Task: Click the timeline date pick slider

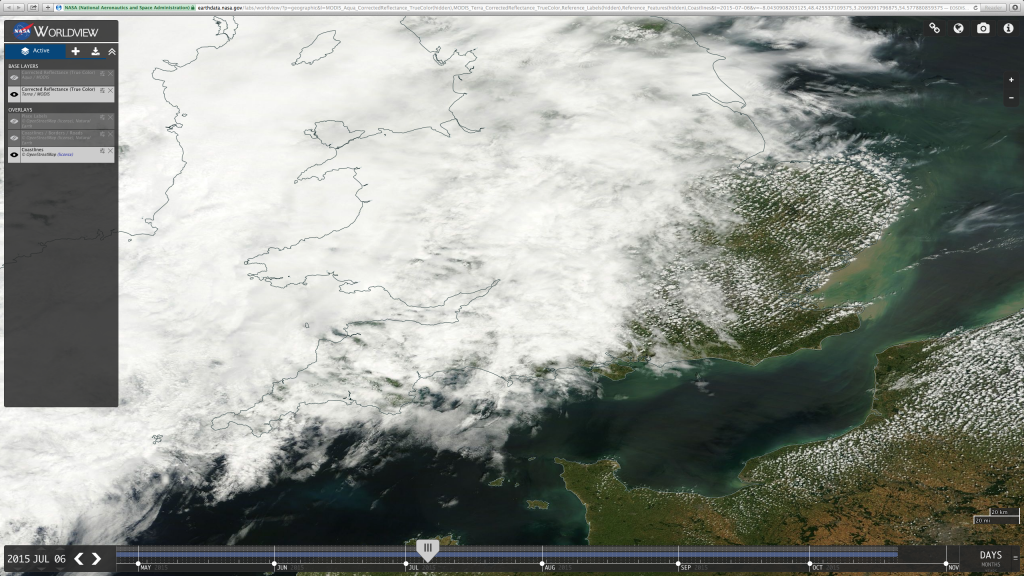Action: 427,549
